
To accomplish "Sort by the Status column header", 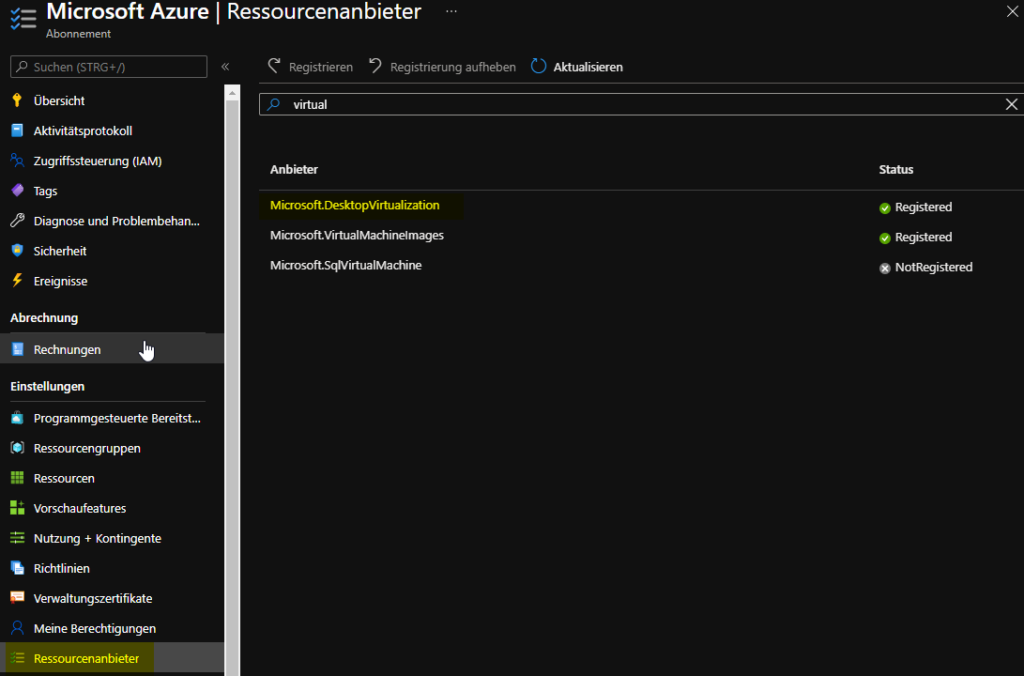I will (x=896, y=169).
